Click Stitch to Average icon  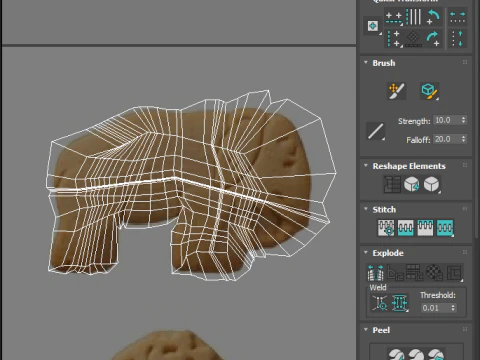[406, 228]
